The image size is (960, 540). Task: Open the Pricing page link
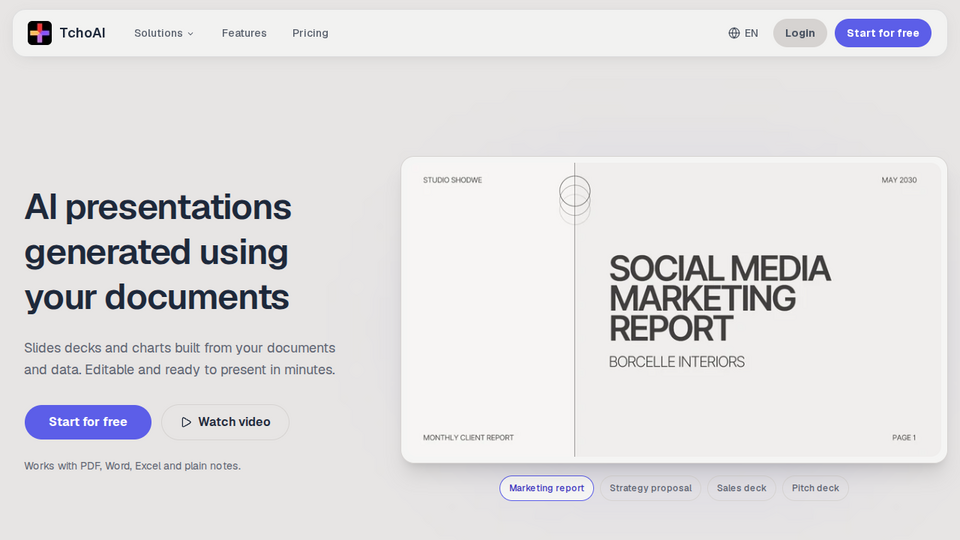point(310,33)
